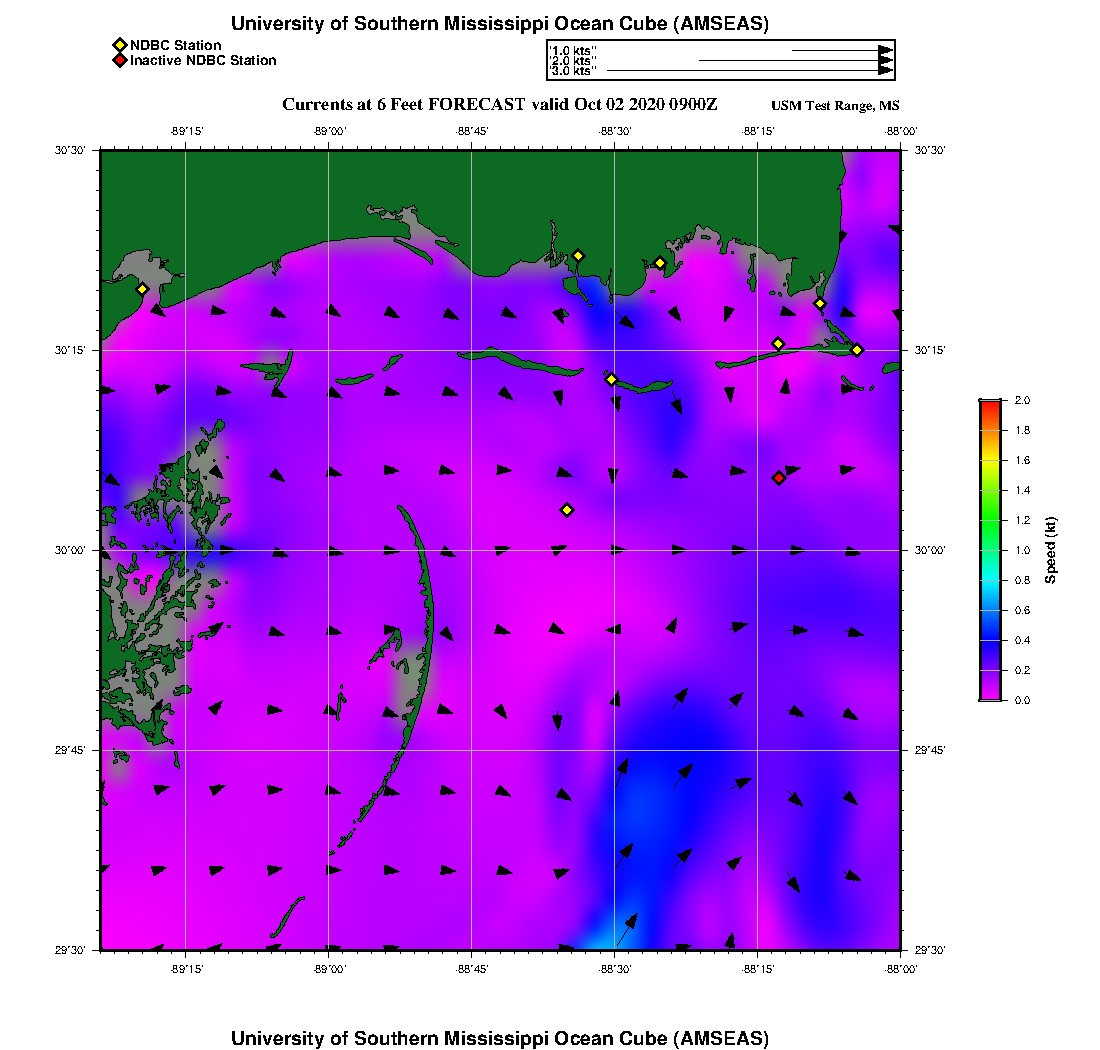Select the northernmost yellow station marker on map
The width and height of the screenshot is (1100, 1050).
coord(578,256)
